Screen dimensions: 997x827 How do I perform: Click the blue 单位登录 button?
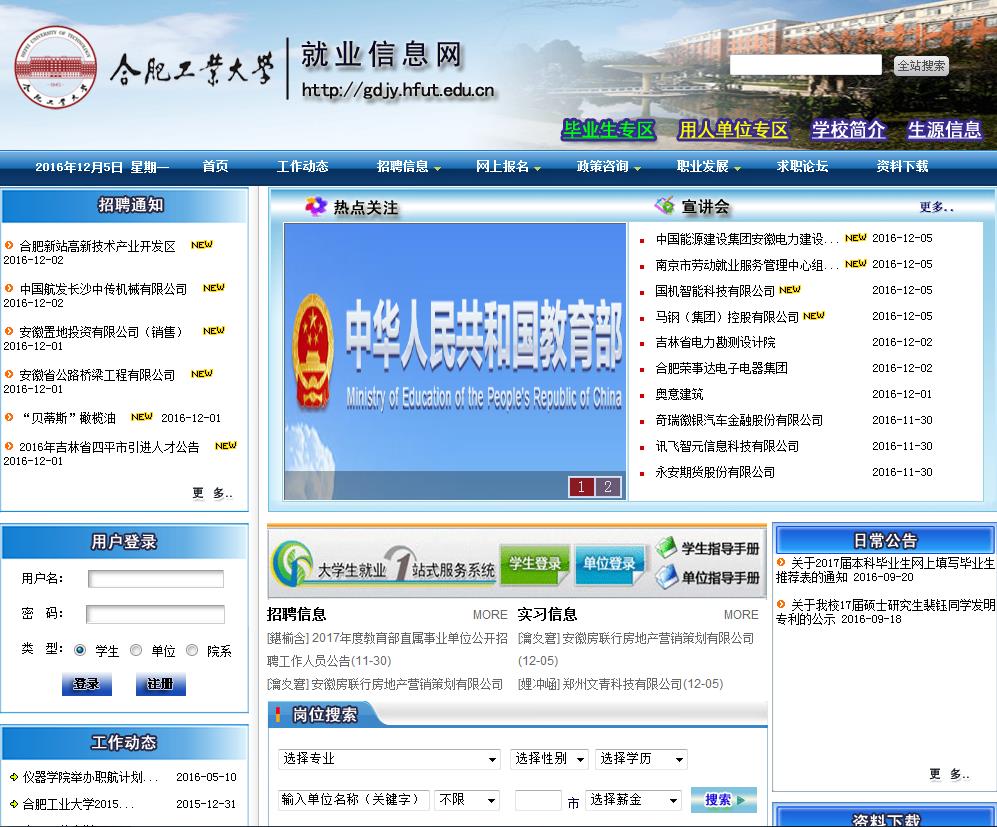(609, 564)
